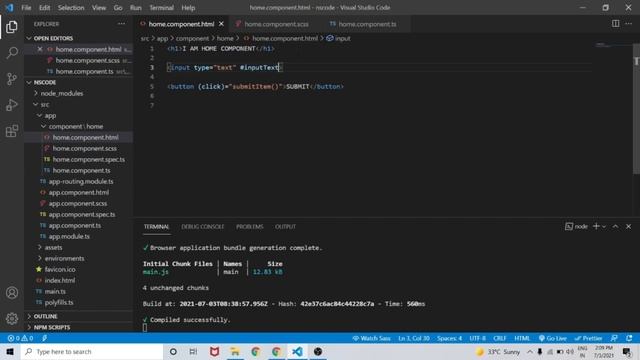Click the taskbar search box
Viewport: 640px width, 360px height.
pos(92,351)
